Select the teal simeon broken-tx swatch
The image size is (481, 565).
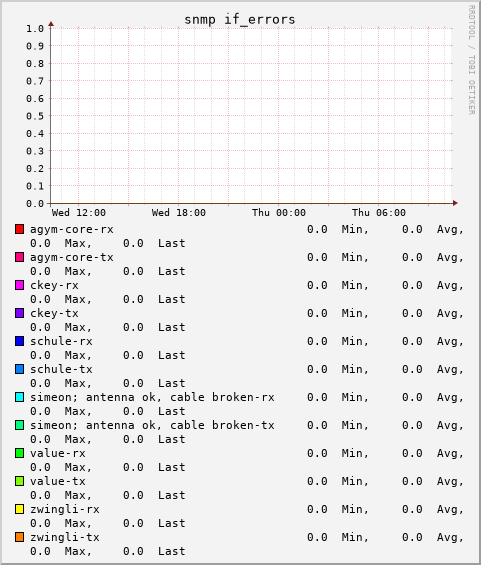[19, 425]
